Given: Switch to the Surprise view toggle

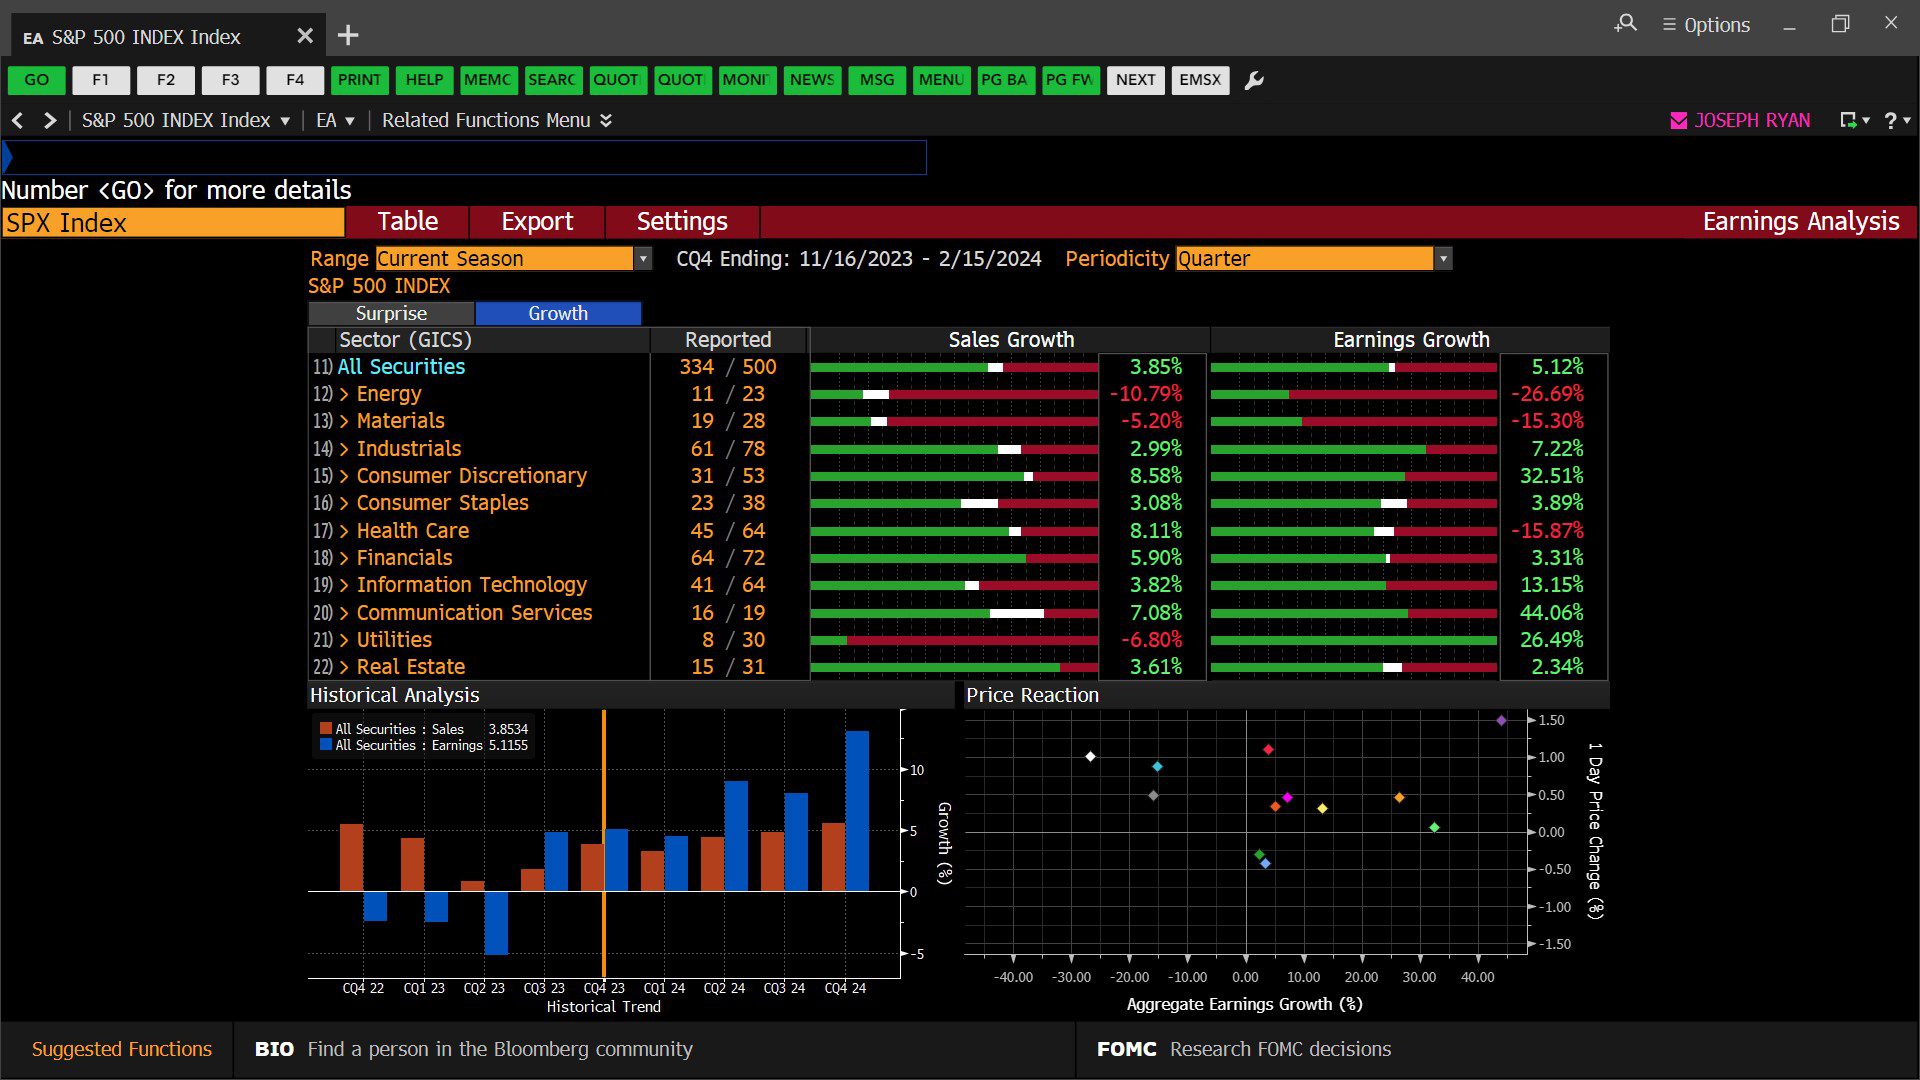Looking at the screenshot, I should (391, 313).
